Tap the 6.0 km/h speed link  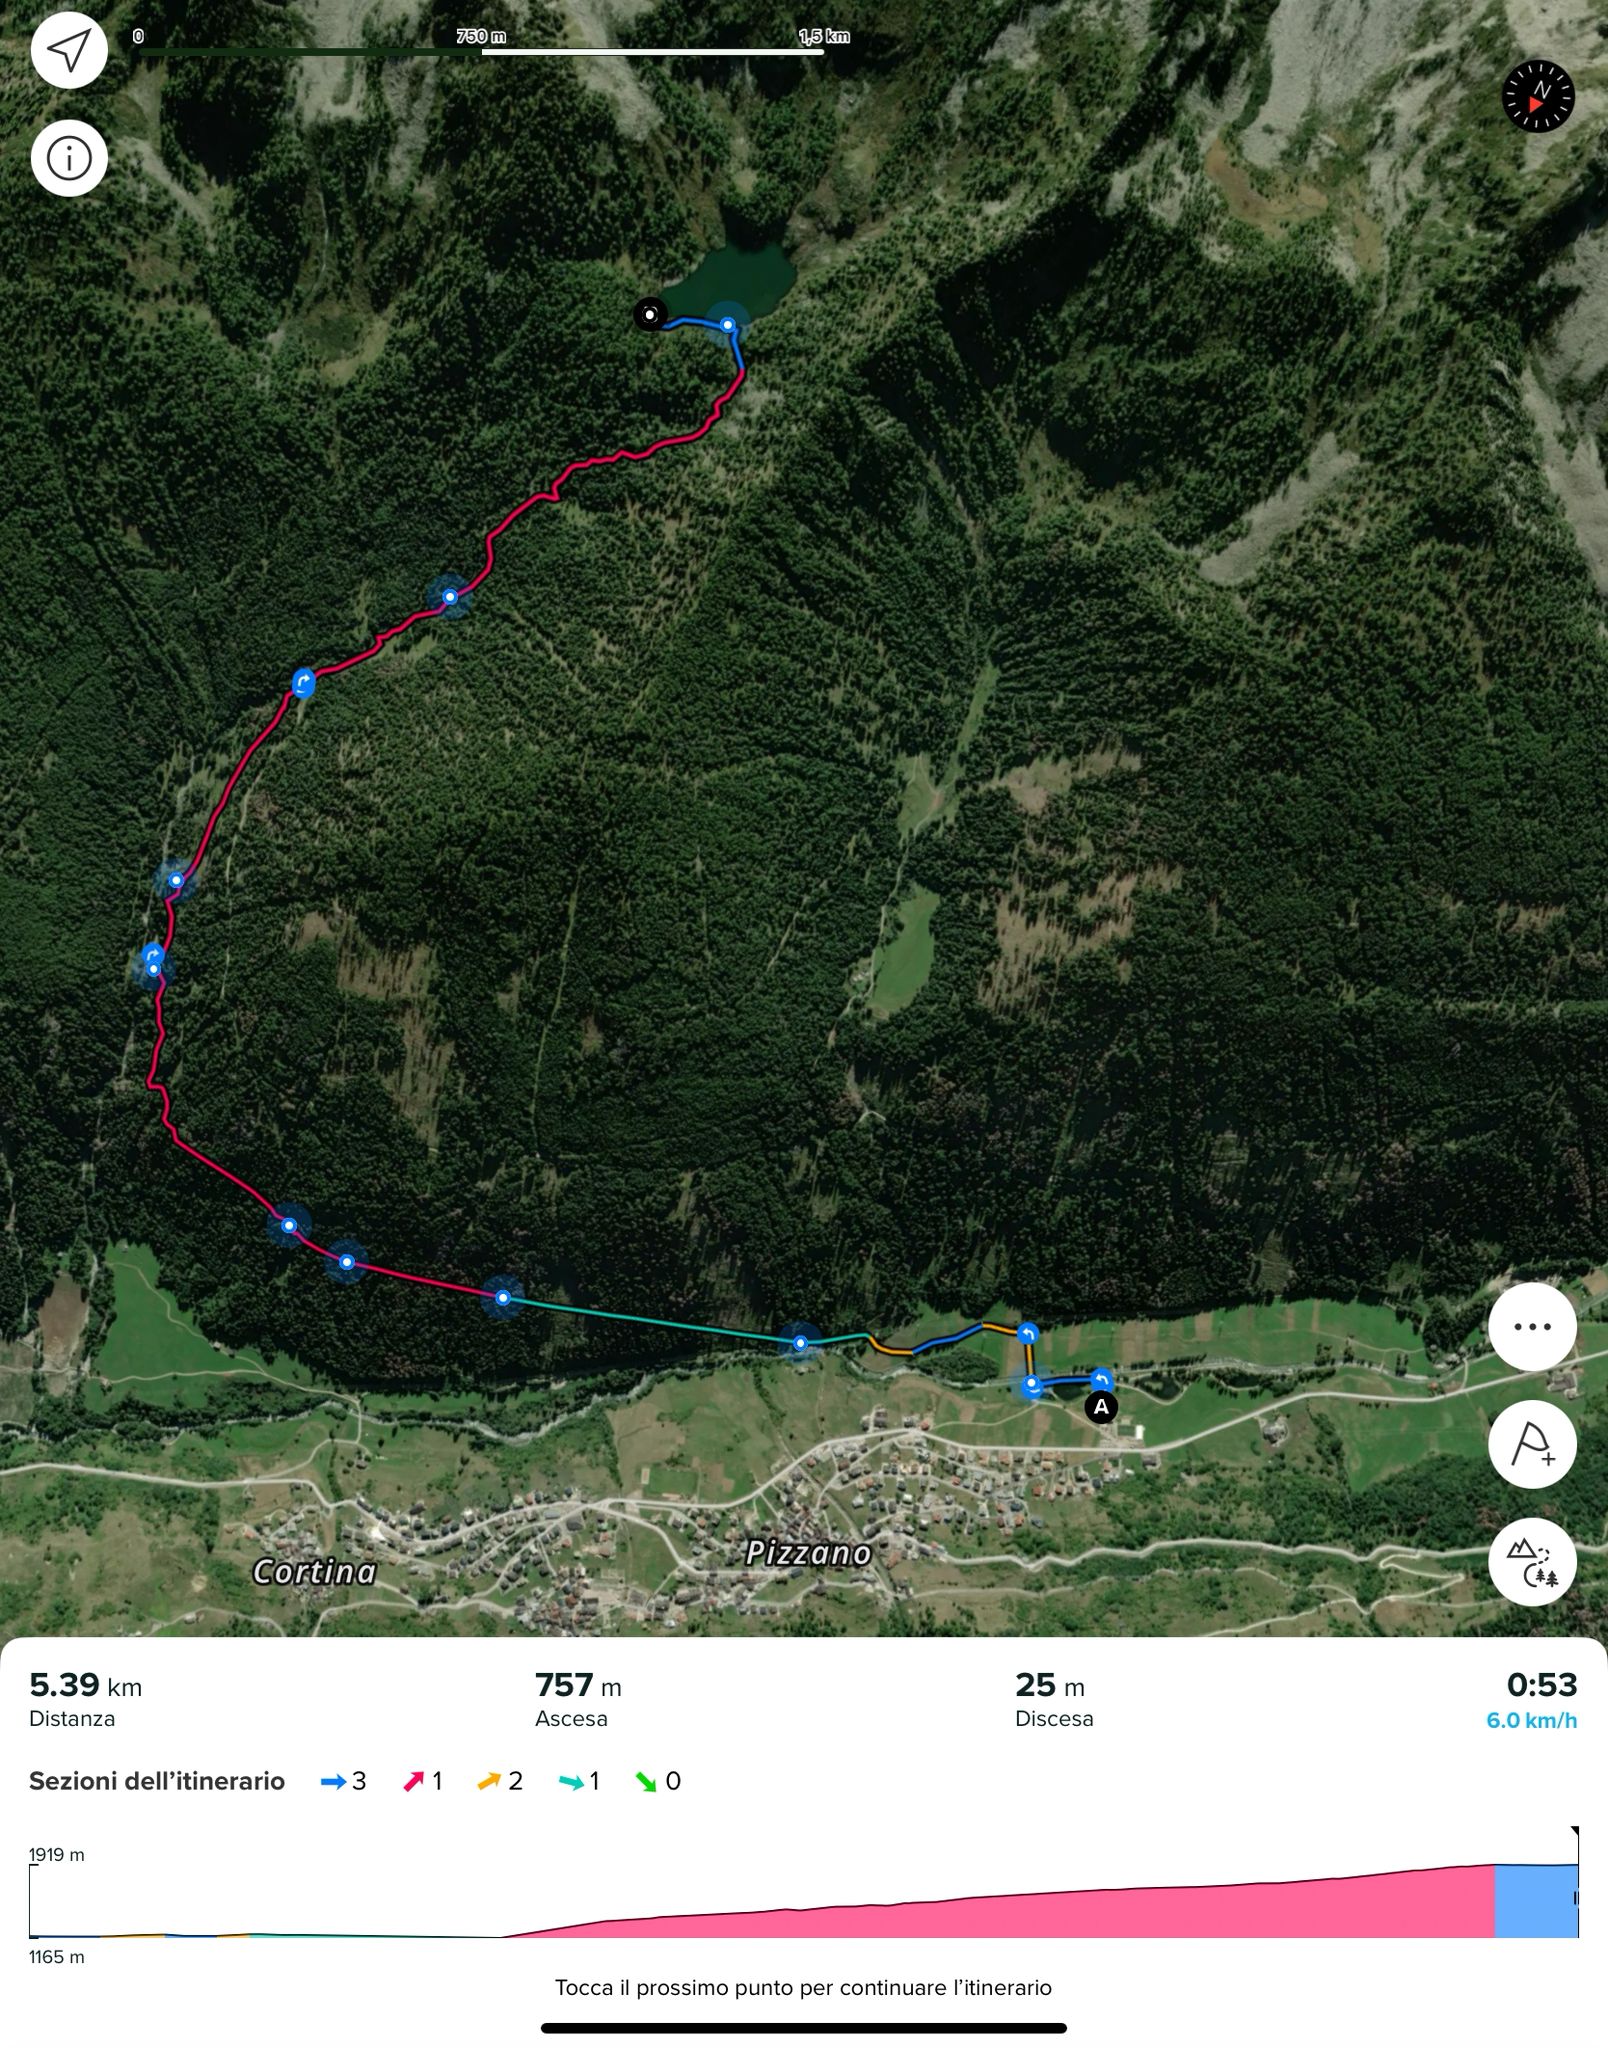[1531, 1720]
